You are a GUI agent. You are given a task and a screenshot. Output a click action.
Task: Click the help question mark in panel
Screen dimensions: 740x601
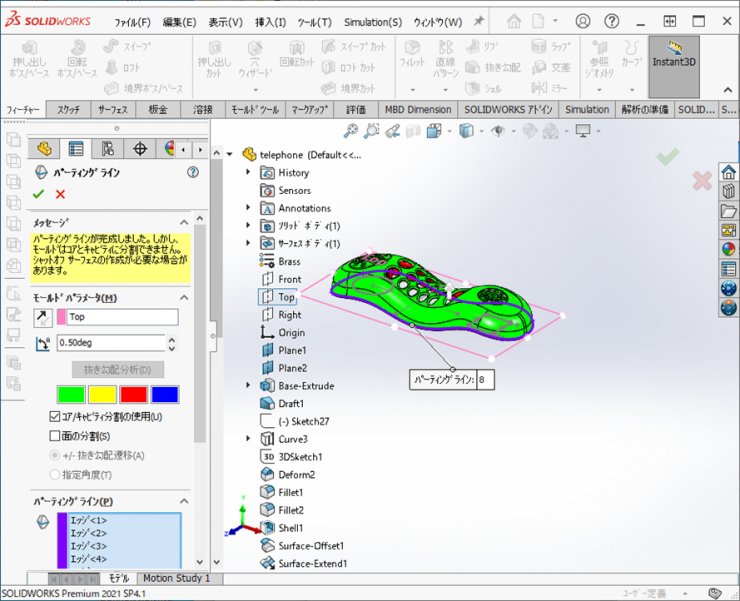(193, 172)
